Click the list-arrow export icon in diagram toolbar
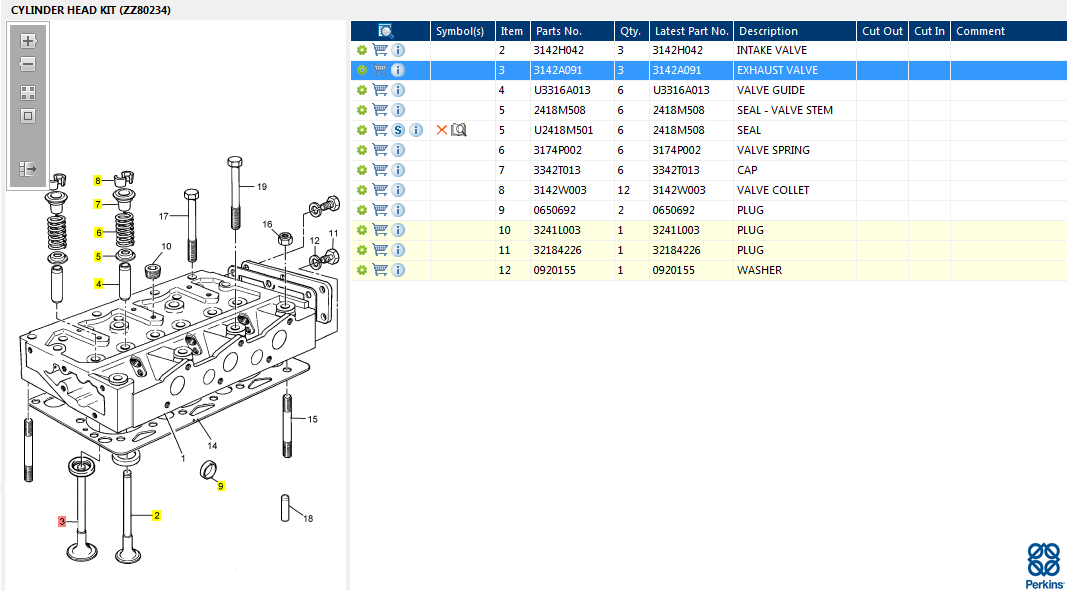1067x591 pixels. (28, 169)
